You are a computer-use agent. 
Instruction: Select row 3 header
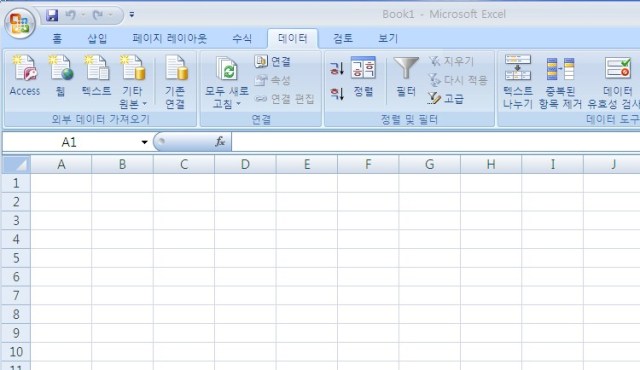[x=16, y=221]
